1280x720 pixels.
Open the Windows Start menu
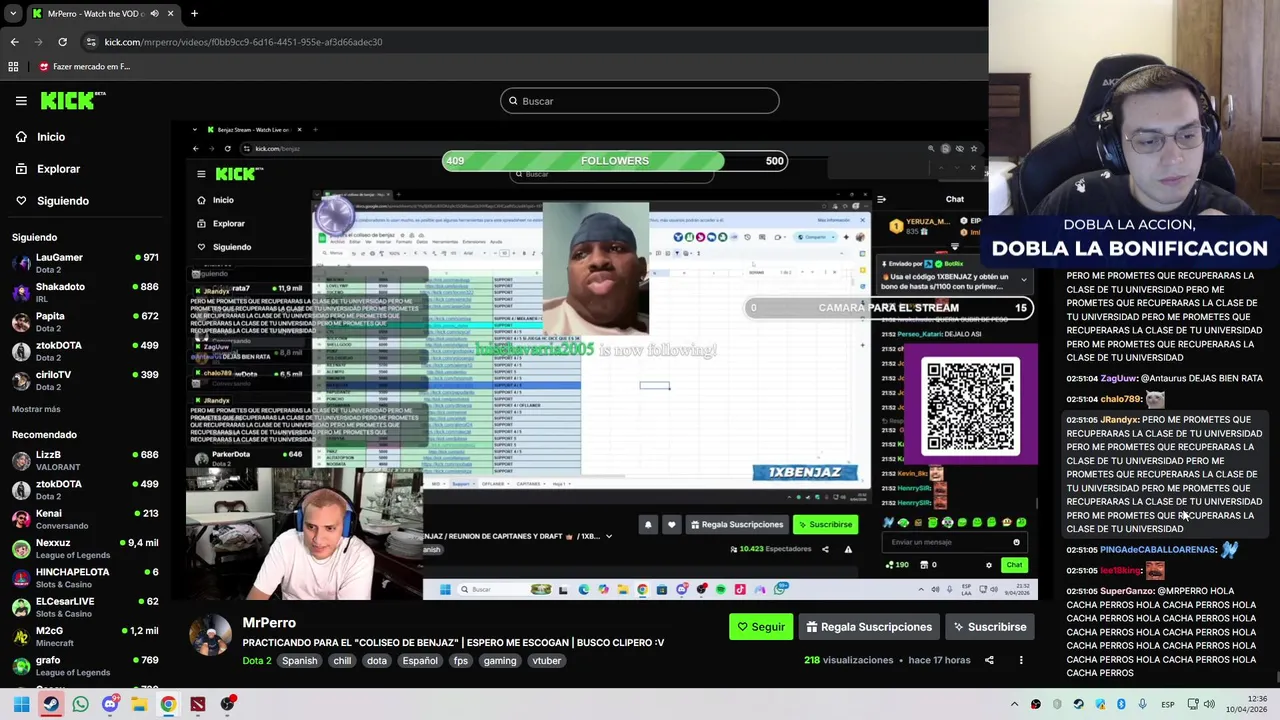(21, 704)
